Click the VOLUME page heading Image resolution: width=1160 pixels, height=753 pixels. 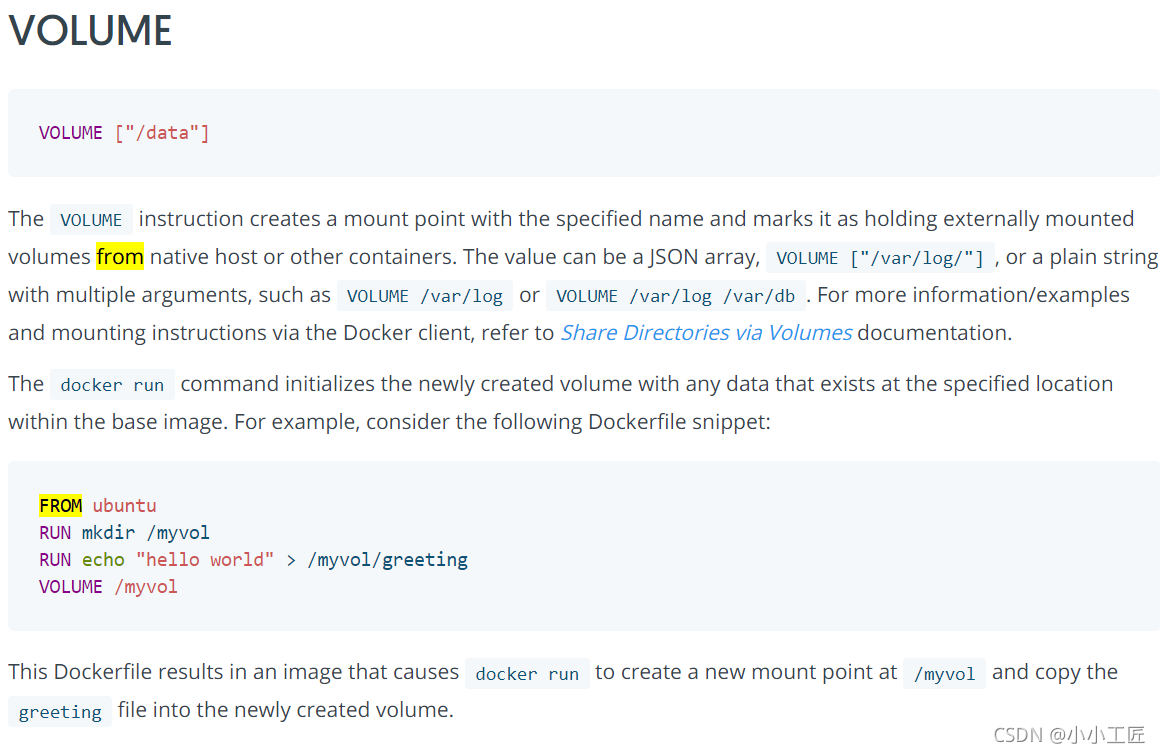point(90,30)
